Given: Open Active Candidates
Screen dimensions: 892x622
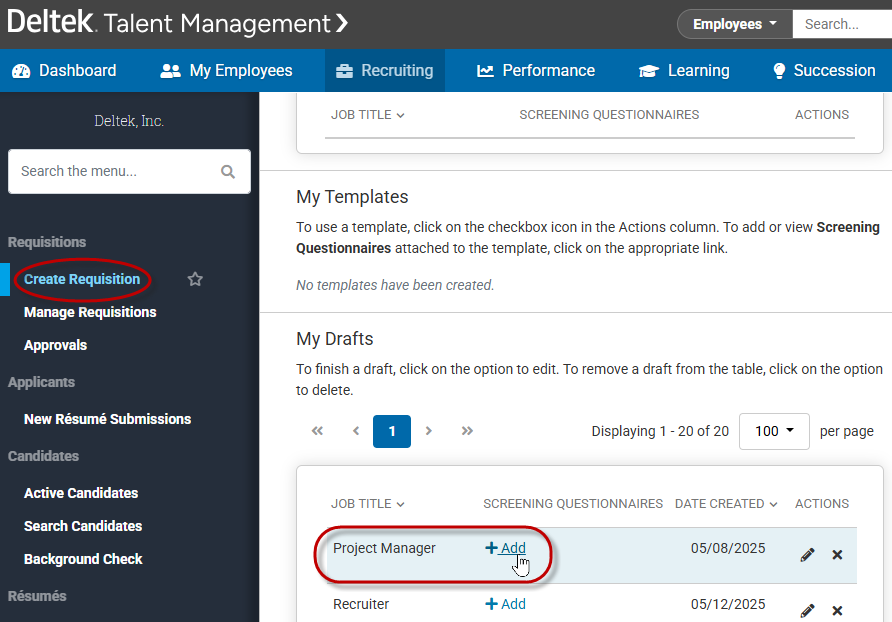Looking at the screenshot, I should click(x=81, y=493).
